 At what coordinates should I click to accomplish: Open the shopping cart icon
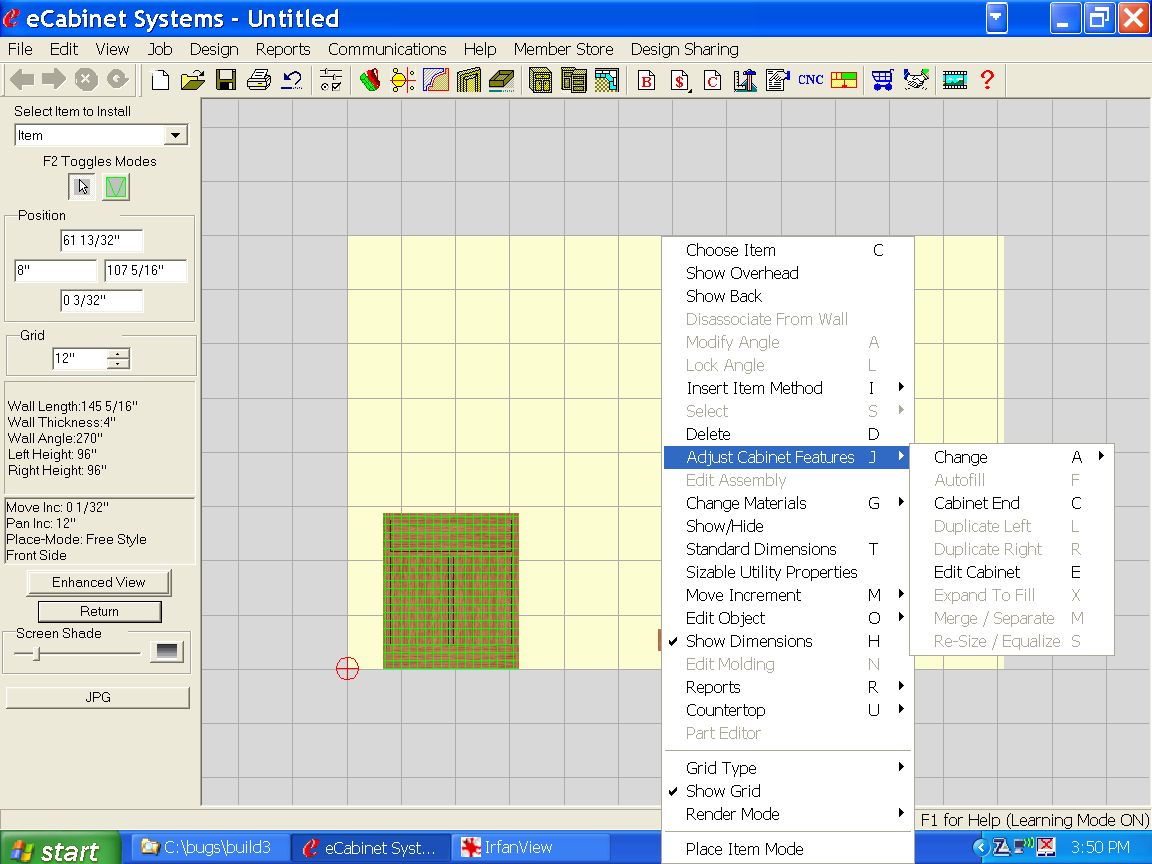(x=882, y=79)
